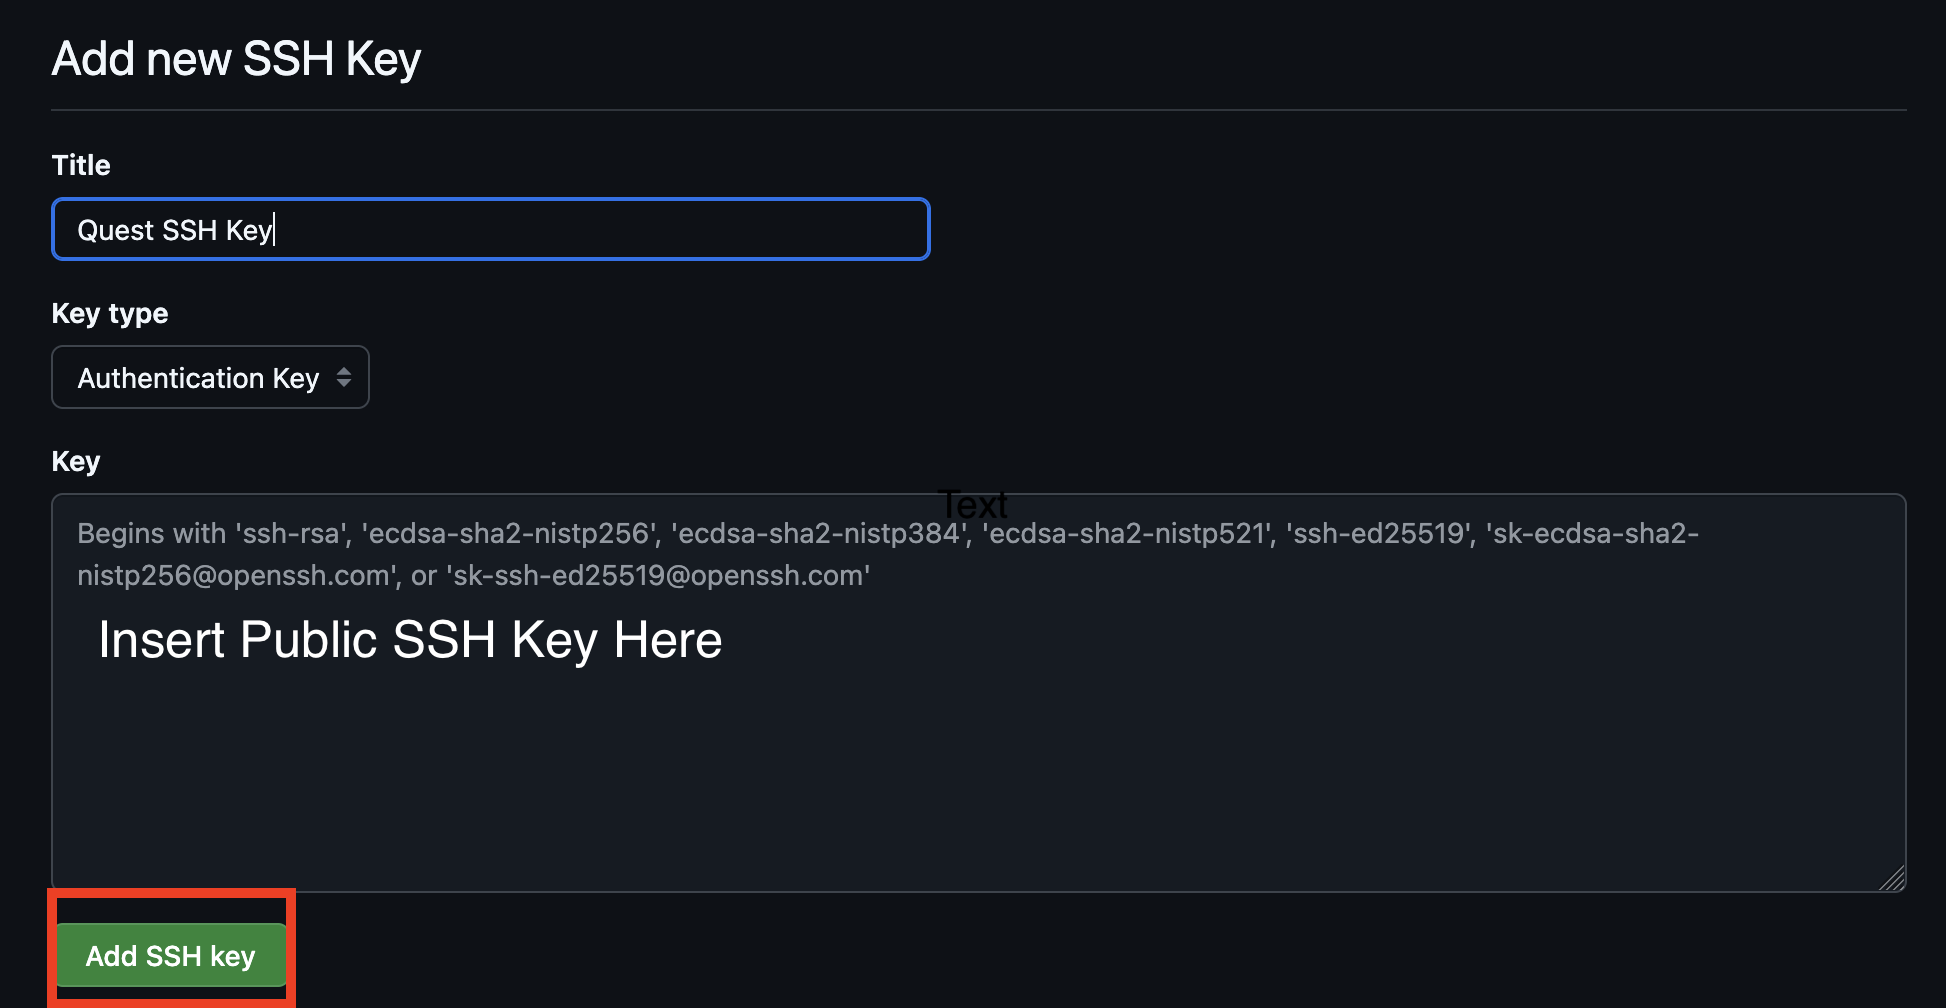Click the chevron icon in Key type selector

click(x=344, y=377)
